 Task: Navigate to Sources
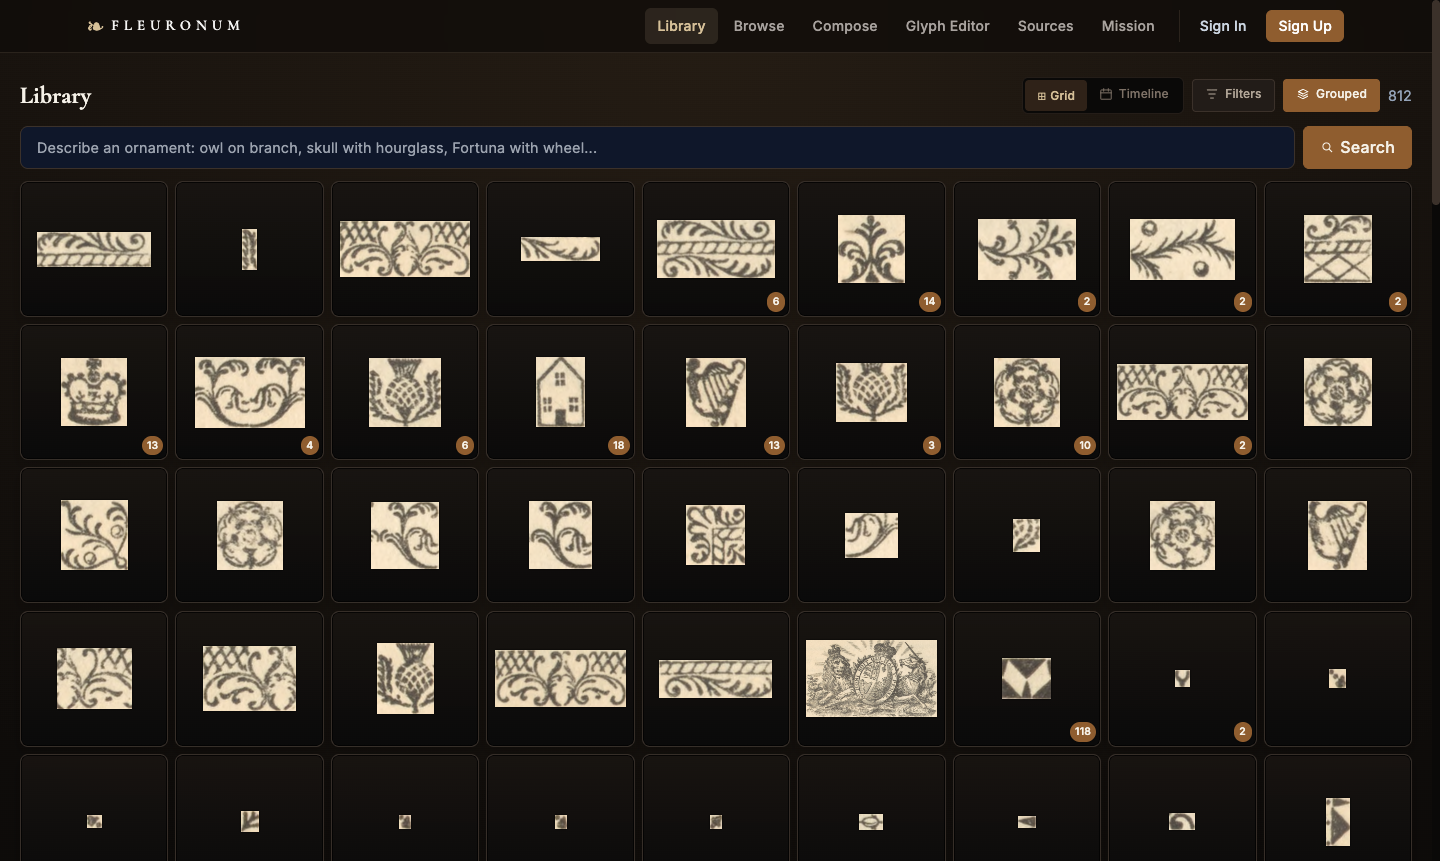tap(1046, 26)
